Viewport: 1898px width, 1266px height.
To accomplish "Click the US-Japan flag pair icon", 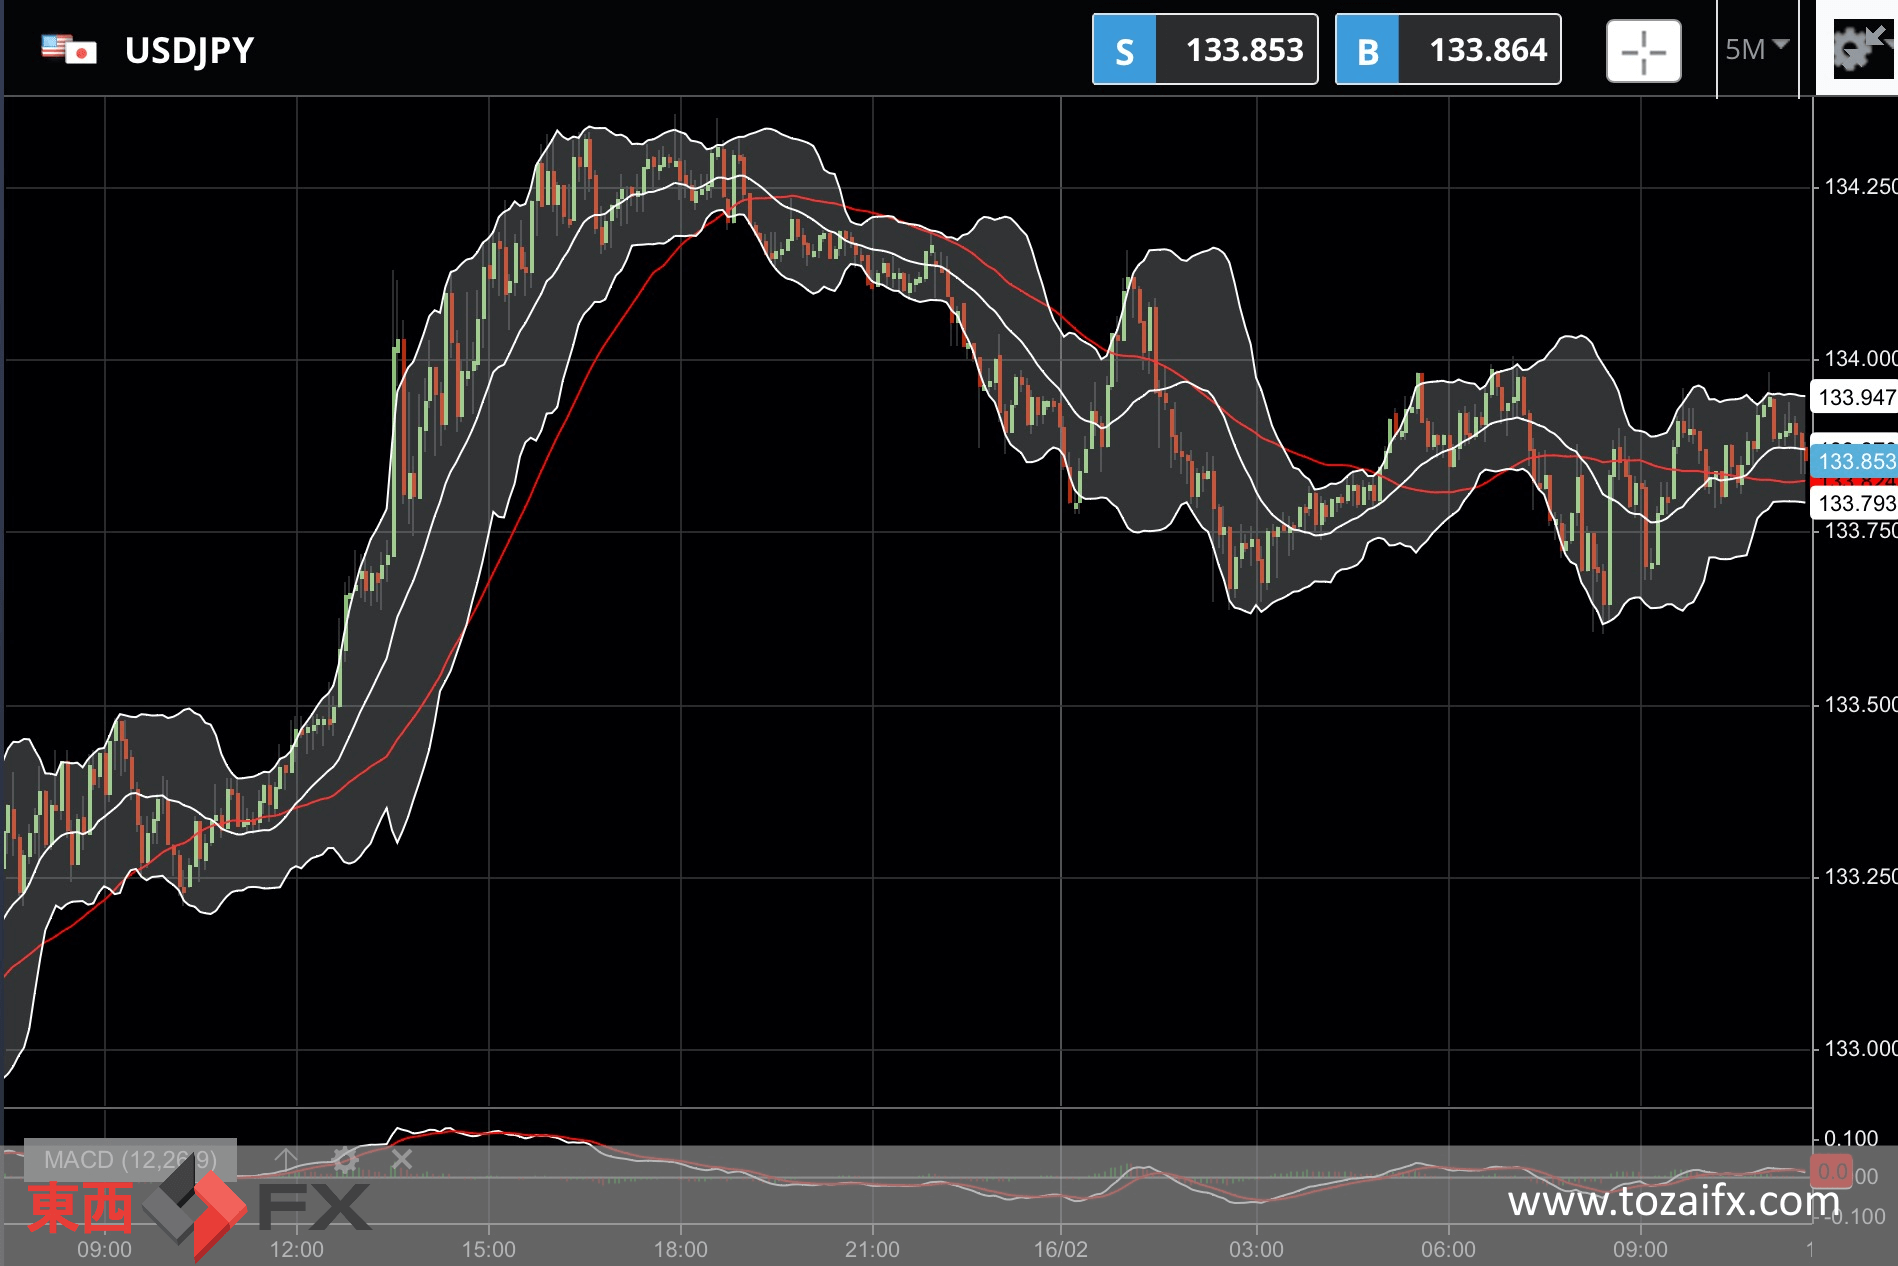I will (x=69, y=49).
